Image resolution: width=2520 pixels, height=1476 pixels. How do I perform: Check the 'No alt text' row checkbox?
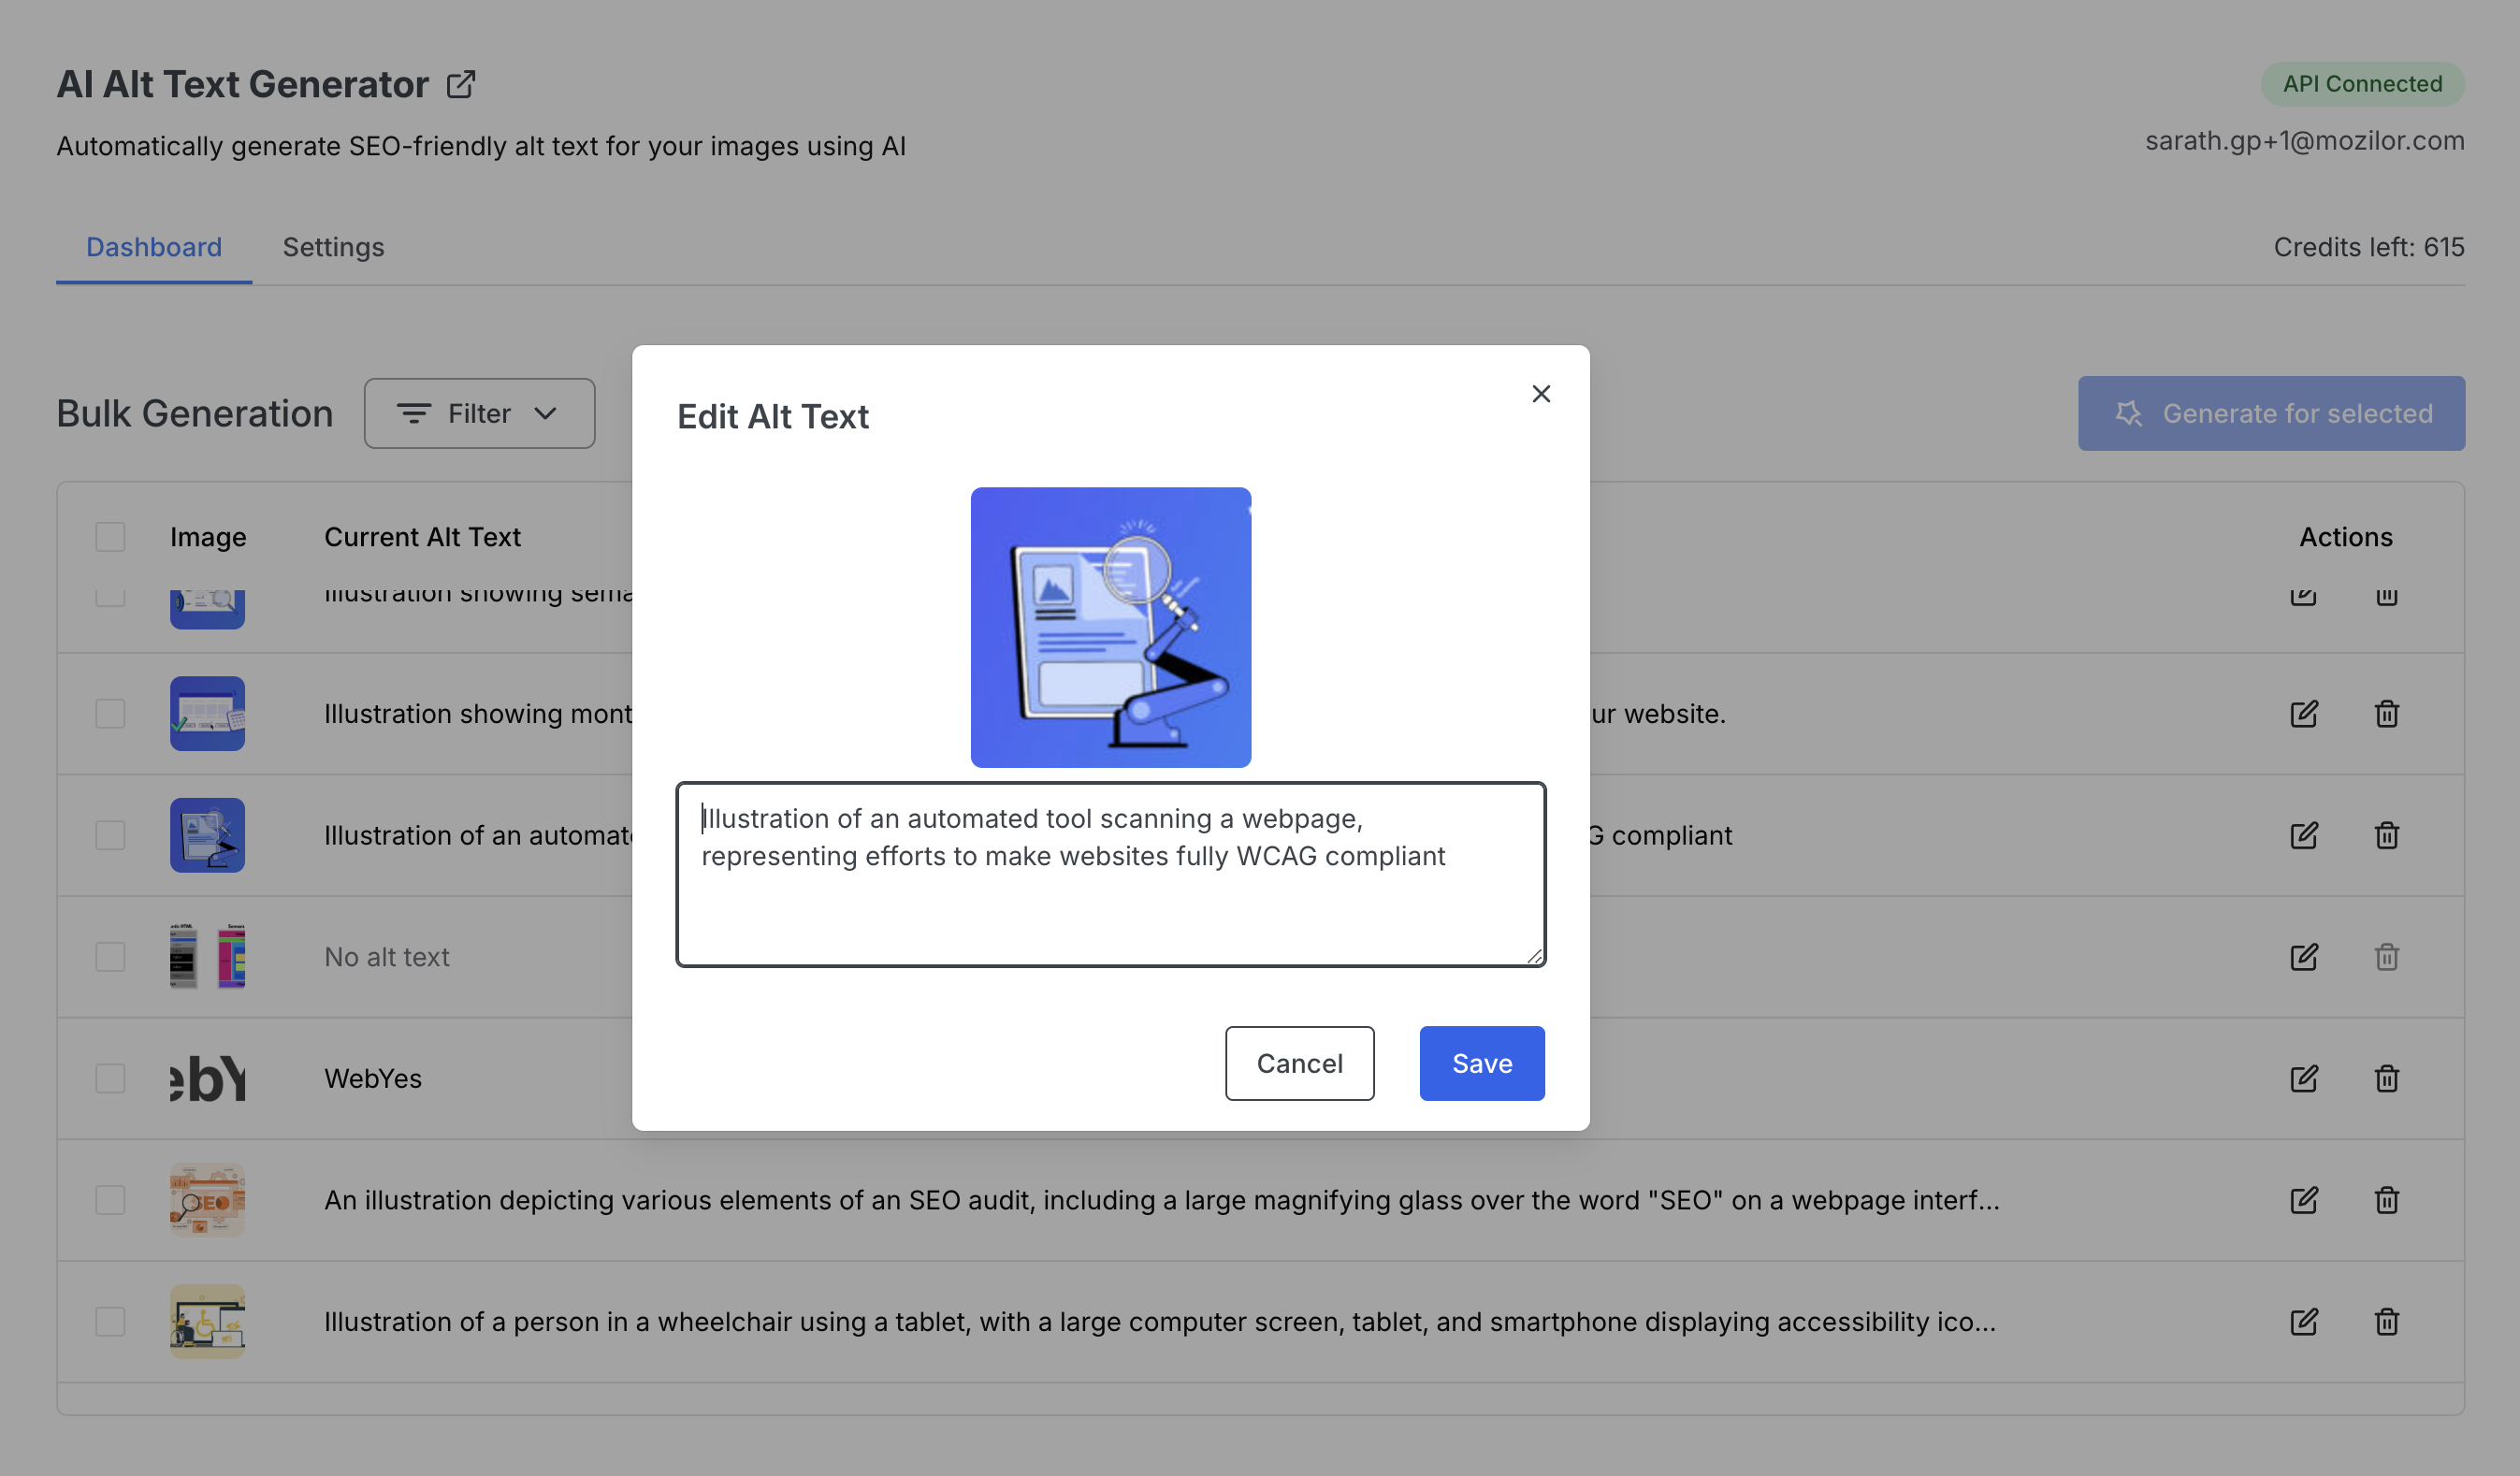(x=110, y=957)
